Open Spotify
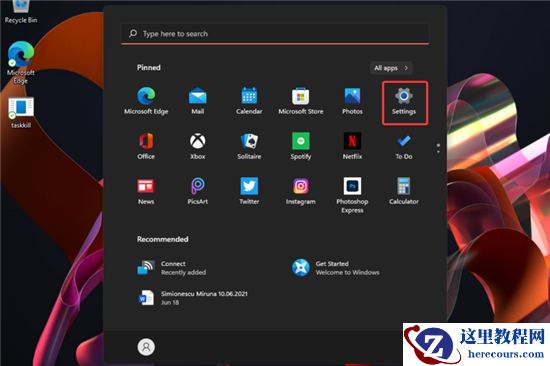Screen dimensions: 550x366 301,146
